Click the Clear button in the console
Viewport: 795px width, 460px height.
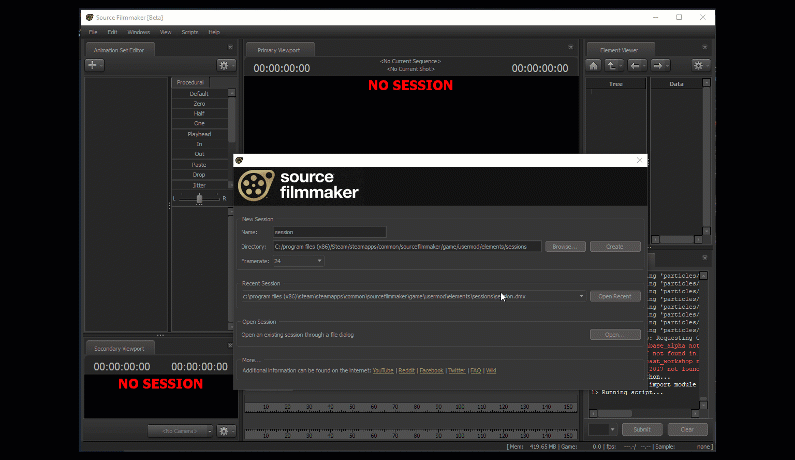688,430
